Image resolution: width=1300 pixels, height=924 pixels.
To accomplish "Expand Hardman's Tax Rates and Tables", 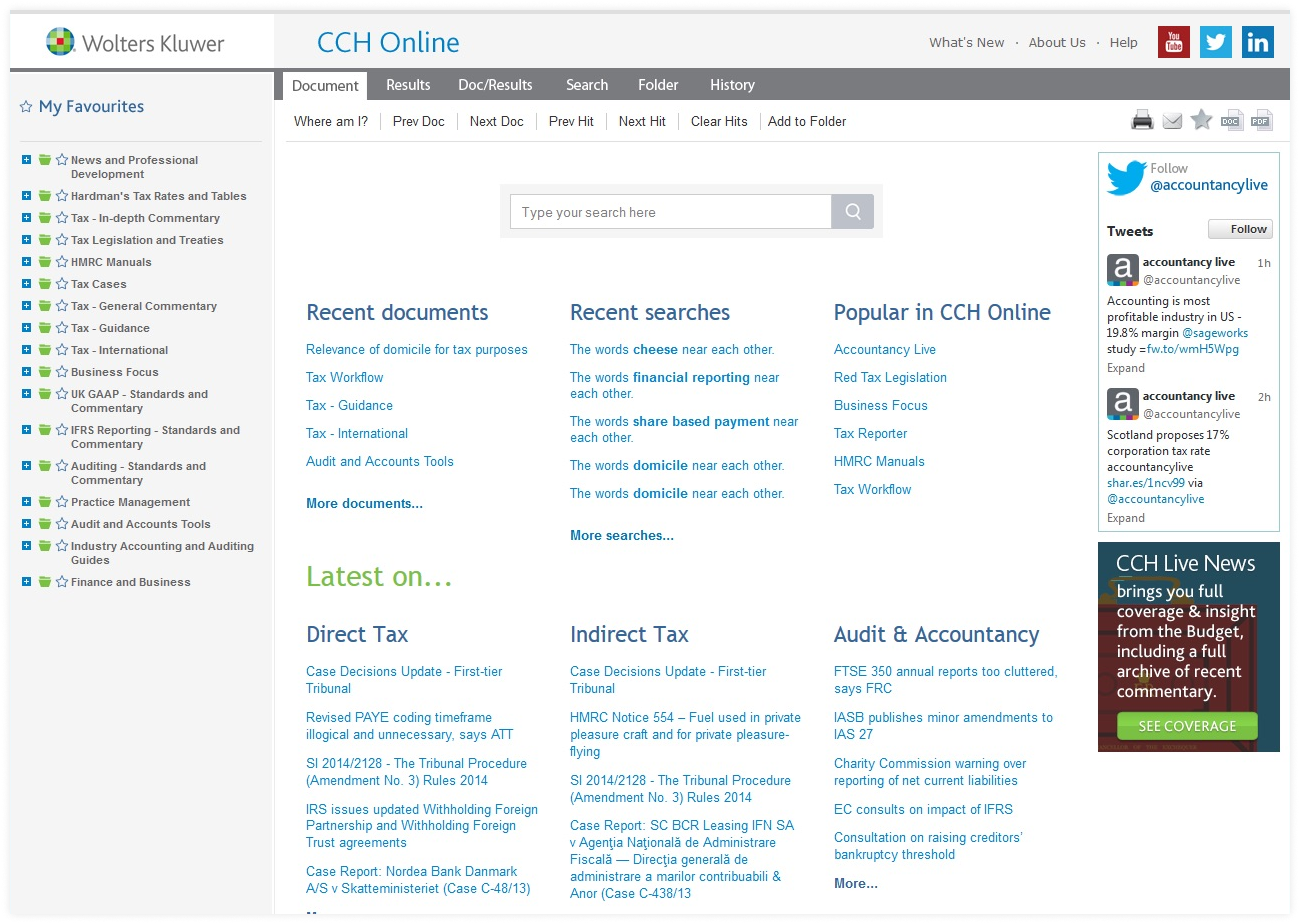I will (x=27, y=196).
